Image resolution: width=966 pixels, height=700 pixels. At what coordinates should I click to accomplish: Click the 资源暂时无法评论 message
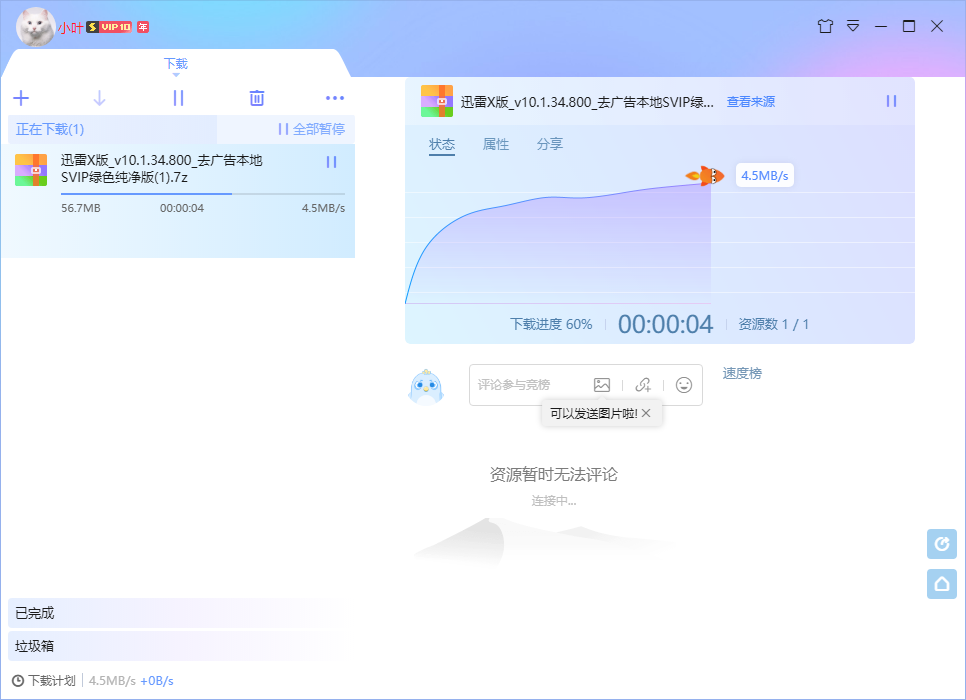553,474
